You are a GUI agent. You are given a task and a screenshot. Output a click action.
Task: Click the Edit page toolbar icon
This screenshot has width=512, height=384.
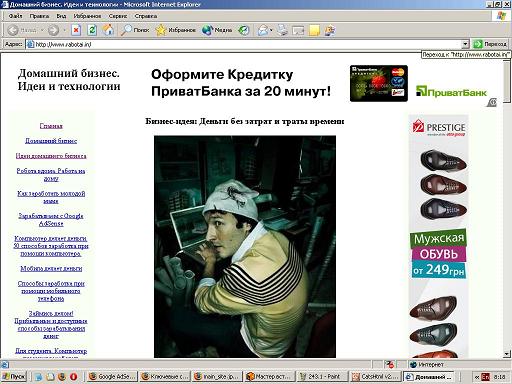click(298, 30)
